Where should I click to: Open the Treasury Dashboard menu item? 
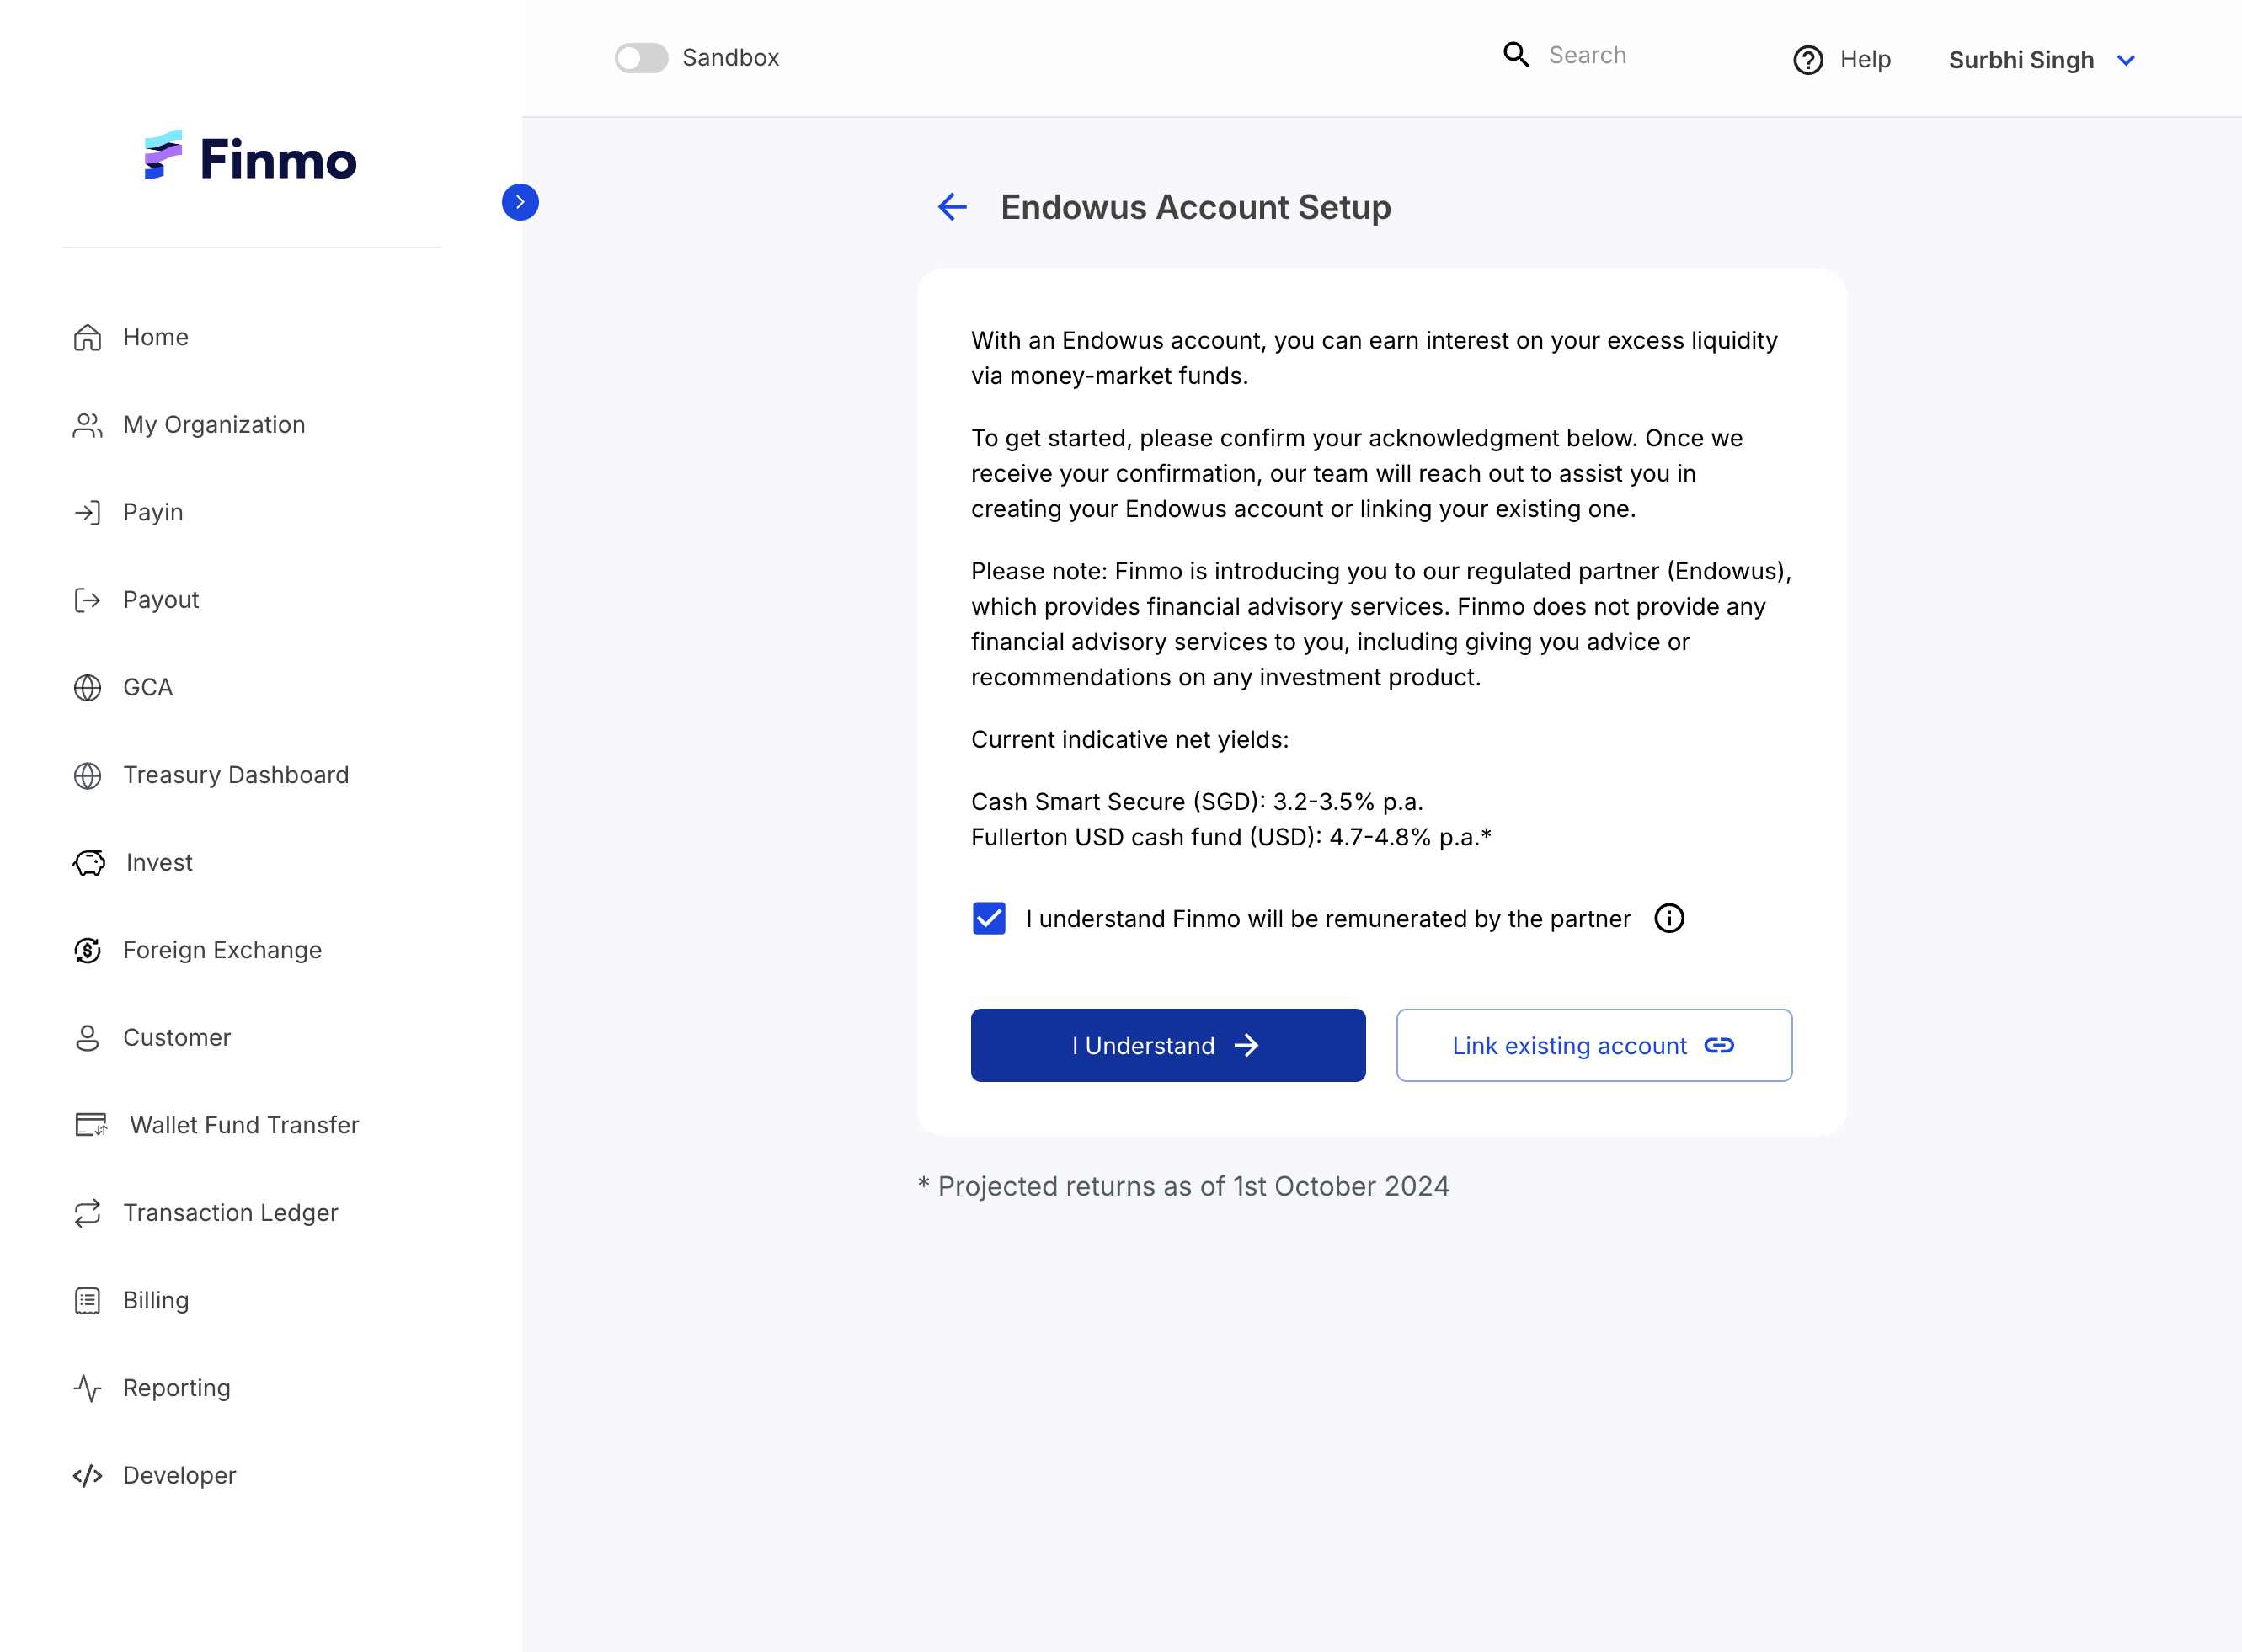(x=211, y=776)
